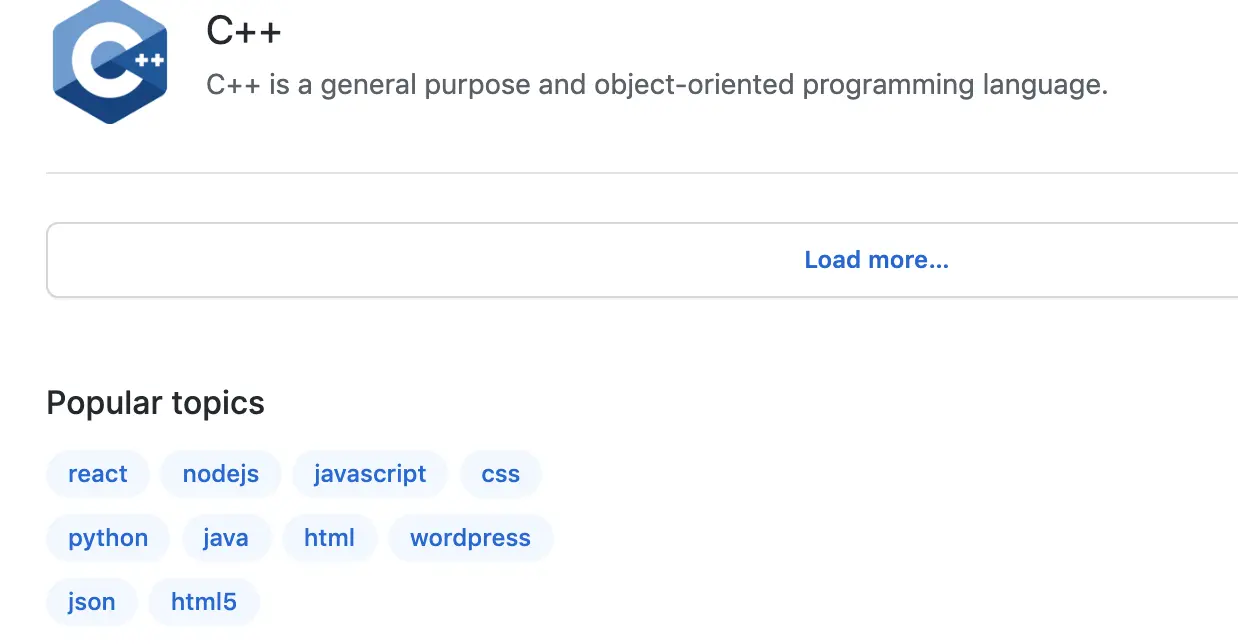
Task: Open the C++ topic title
Action: coord(244,31)
